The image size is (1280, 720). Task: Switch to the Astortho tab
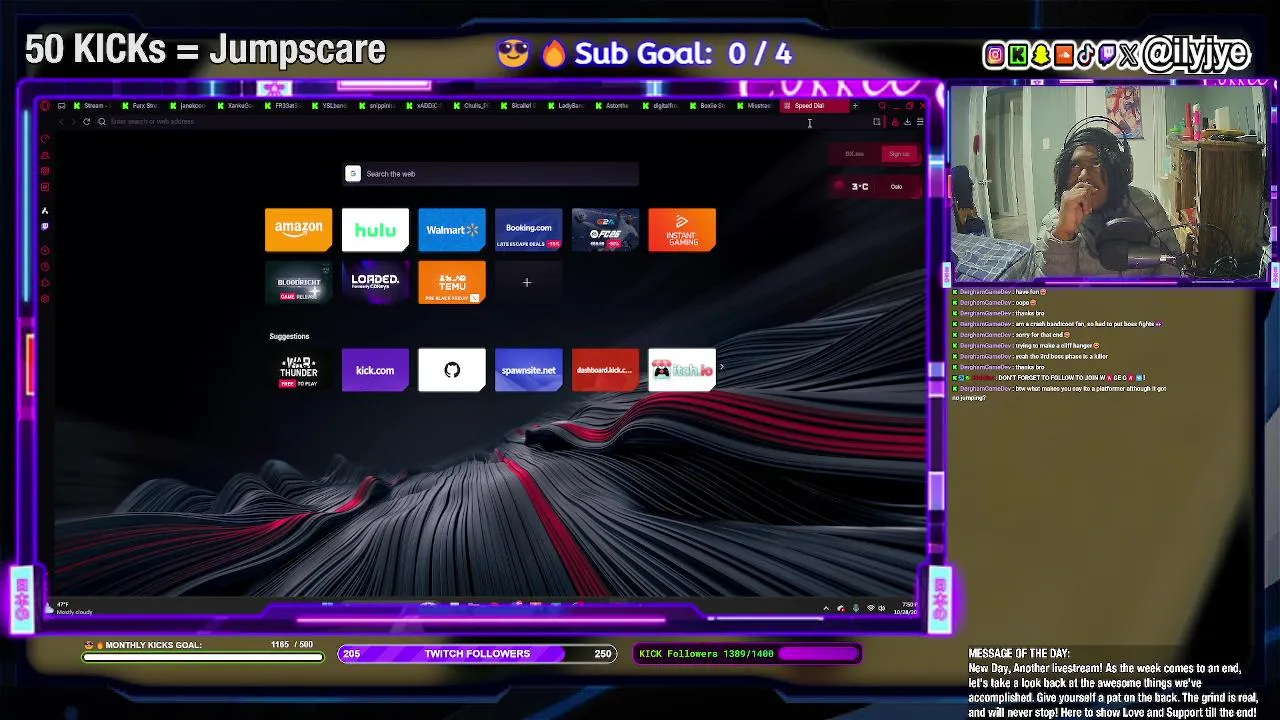pyautogui.click(x=614, y=105)
